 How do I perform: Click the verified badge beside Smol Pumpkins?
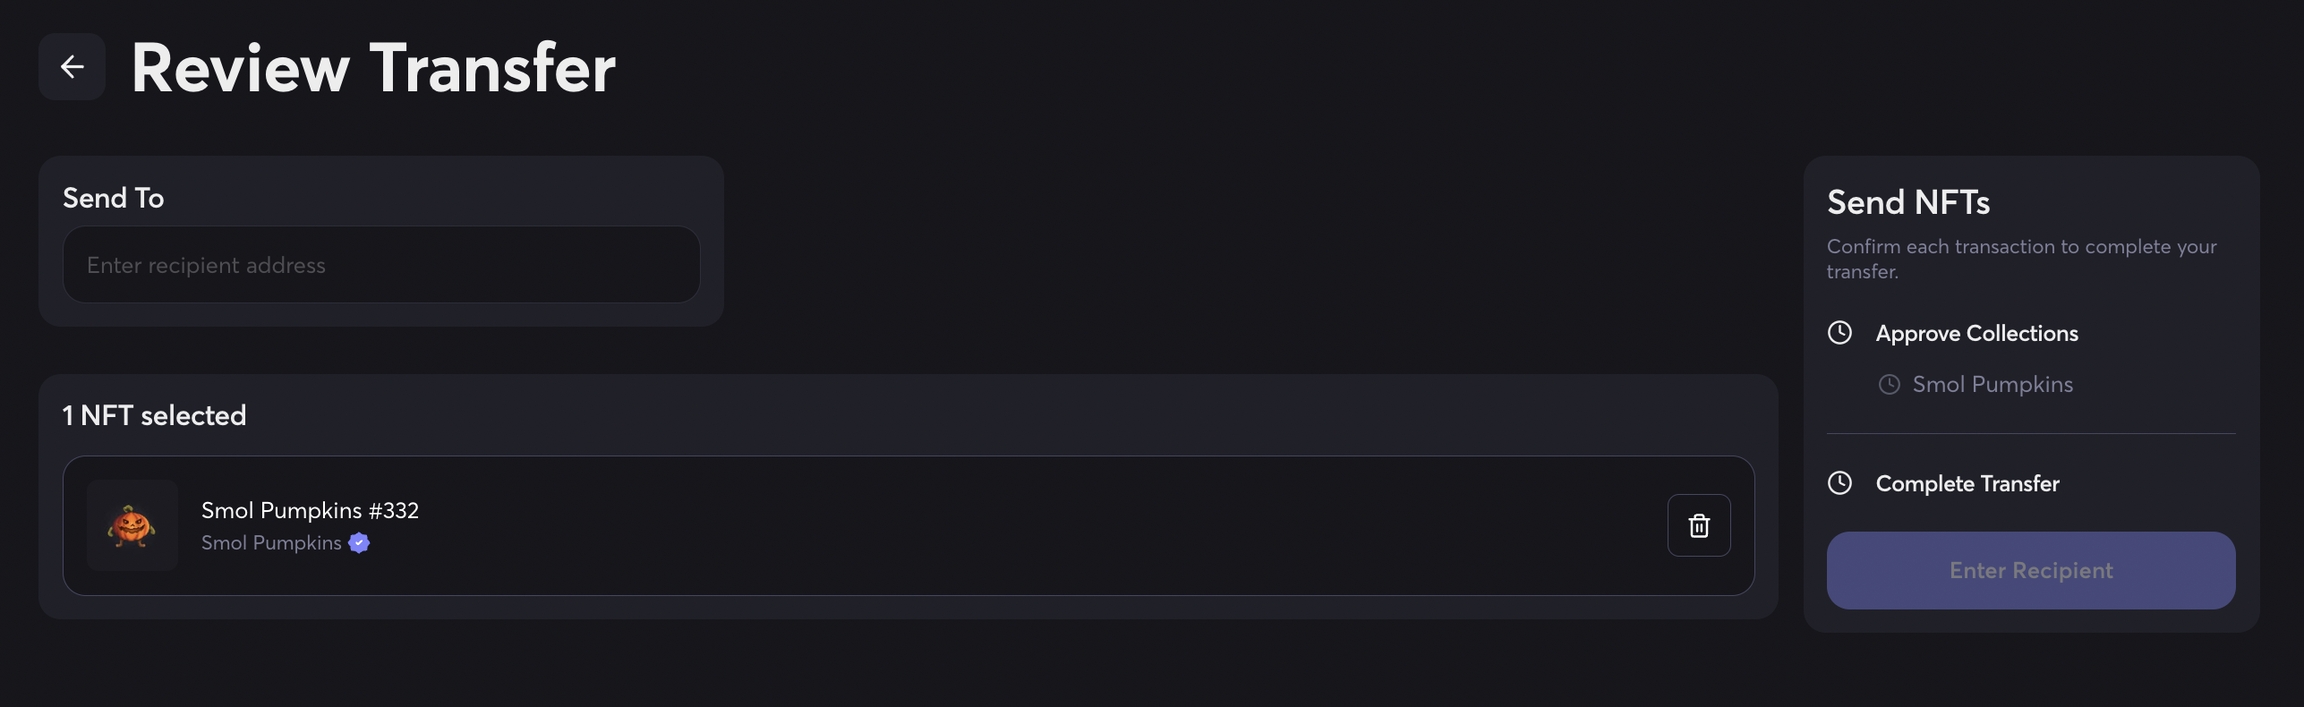point(359,543)
